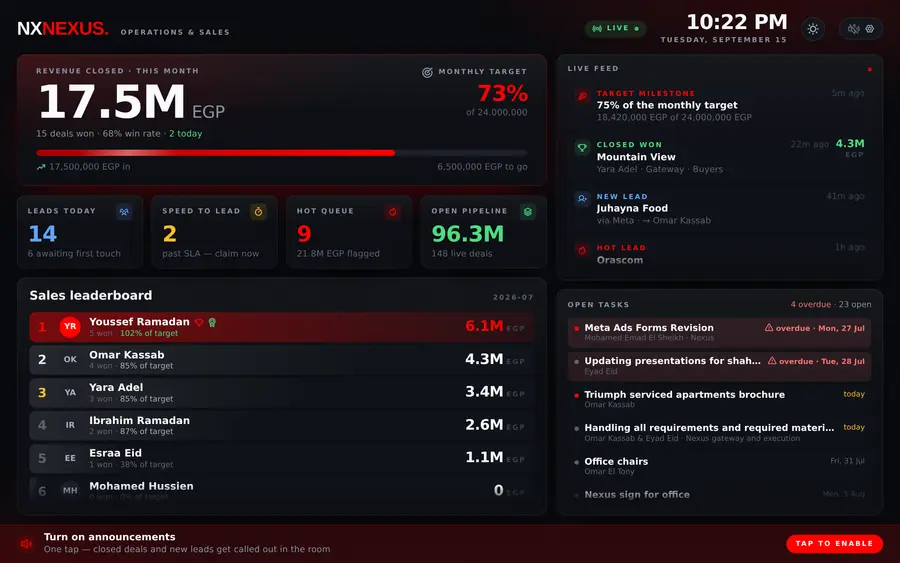Click the Closed Won trophy icon
900x563 pixels.
pos(582,147)
